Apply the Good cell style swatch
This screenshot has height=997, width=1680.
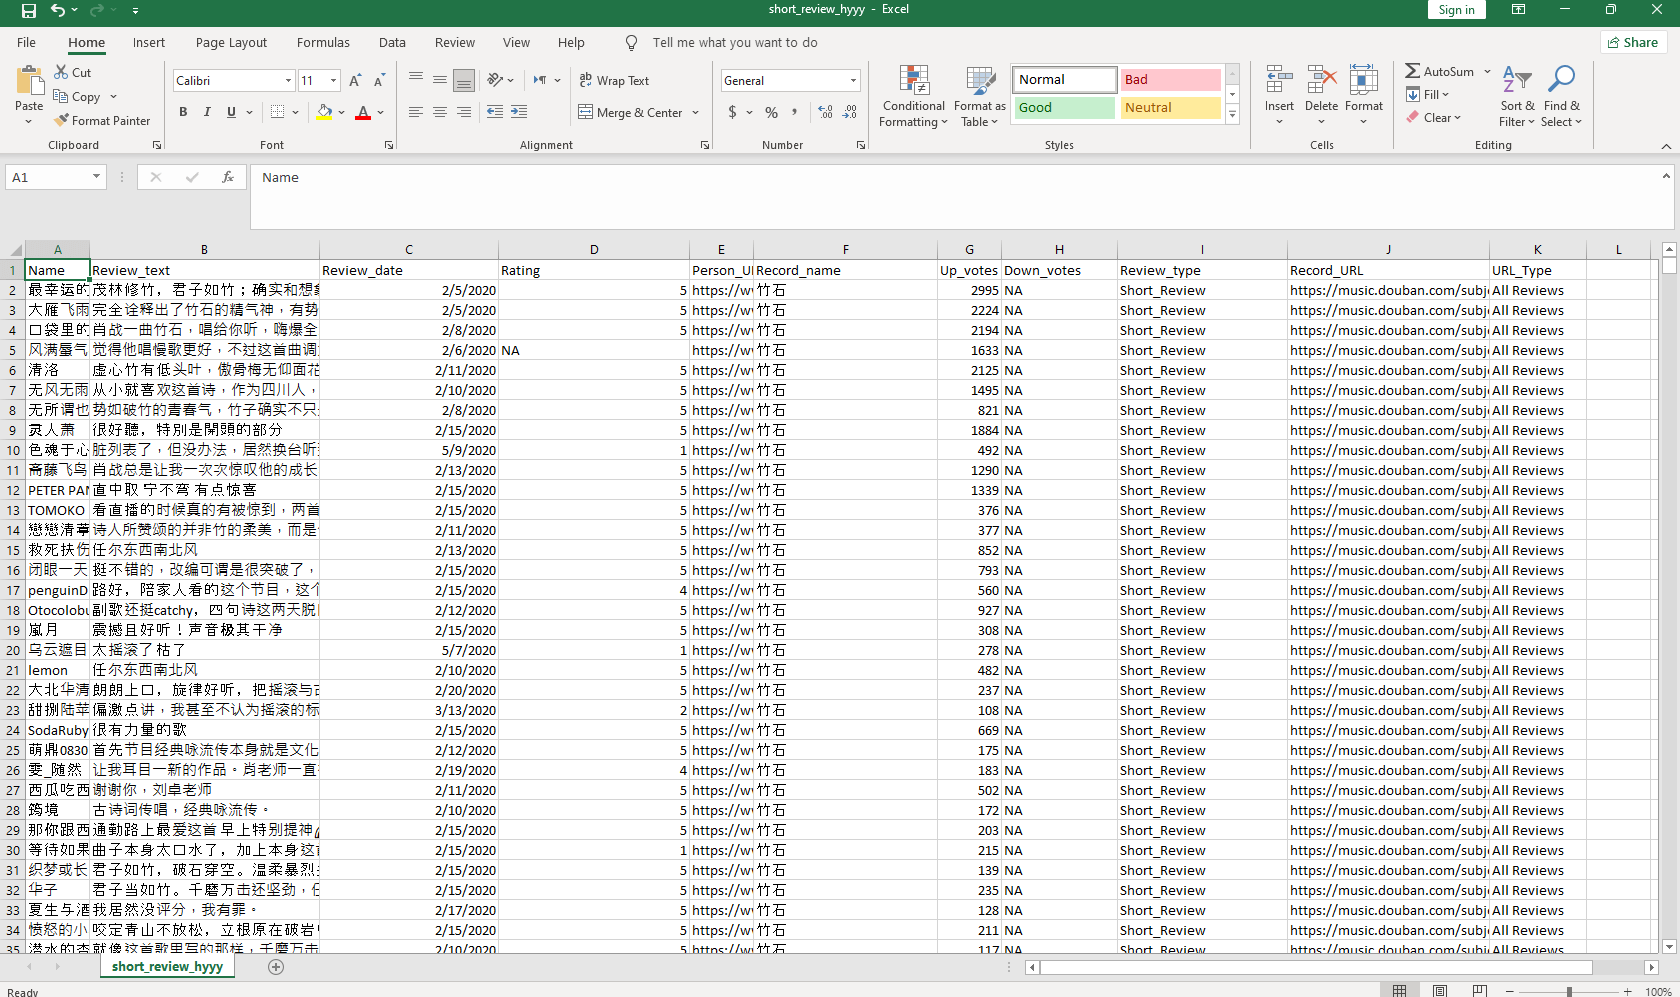click(x=1064, y=108)
